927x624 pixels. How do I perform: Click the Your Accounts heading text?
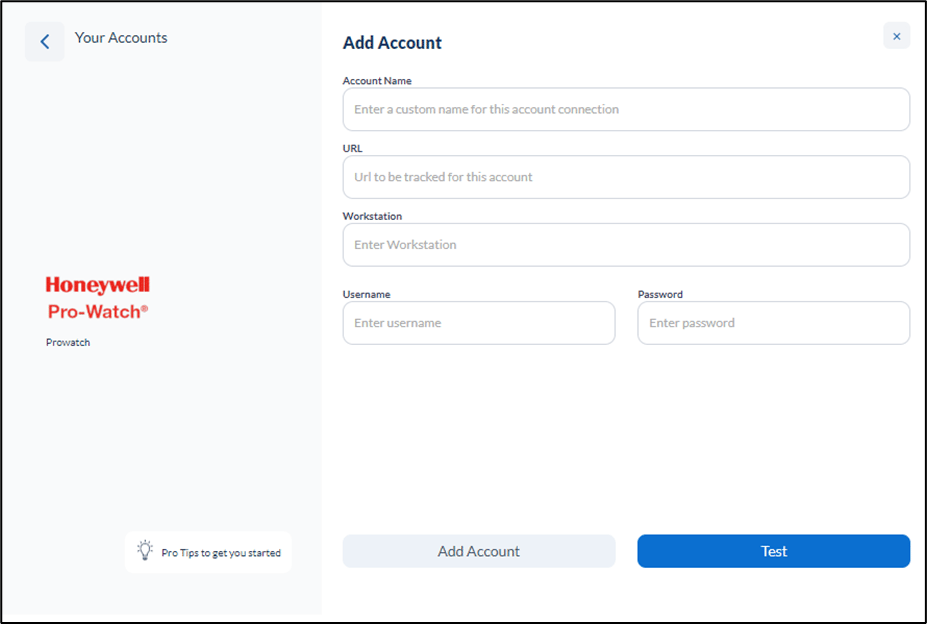[121, 38]
